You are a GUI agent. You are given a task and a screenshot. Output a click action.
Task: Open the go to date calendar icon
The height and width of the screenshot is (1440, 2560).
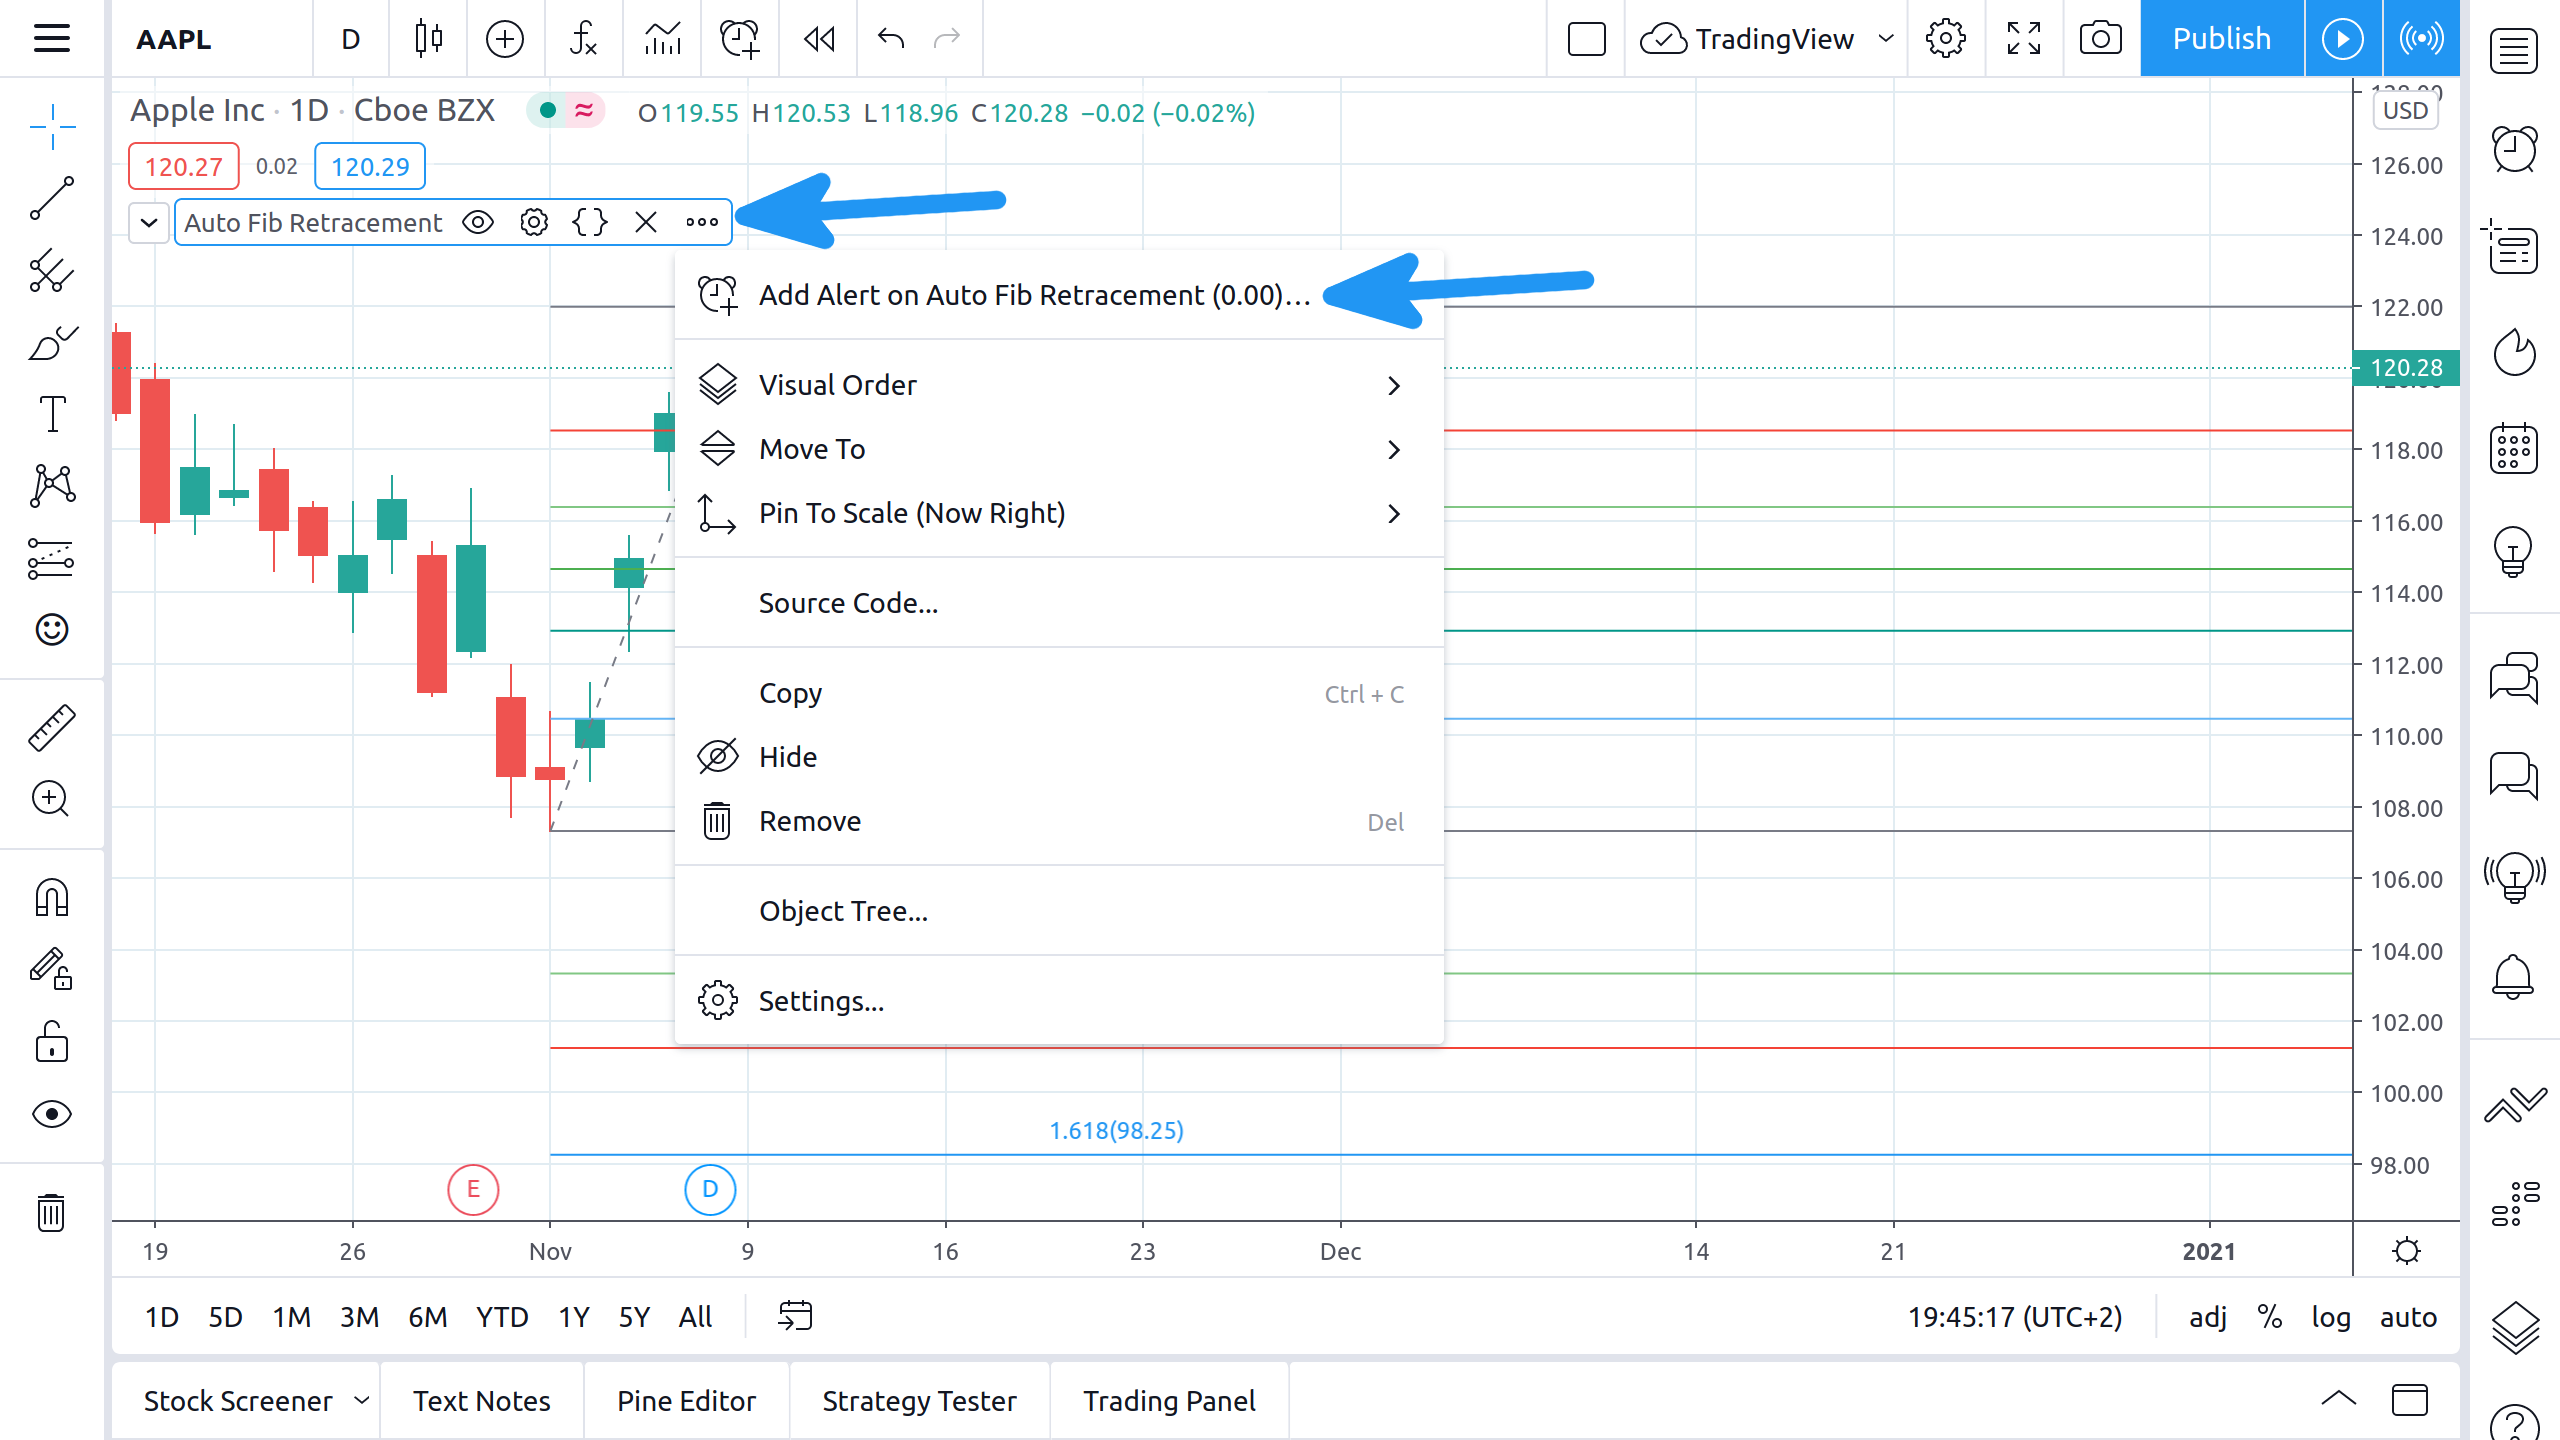pyautogui.click(x=795, y=1316)
